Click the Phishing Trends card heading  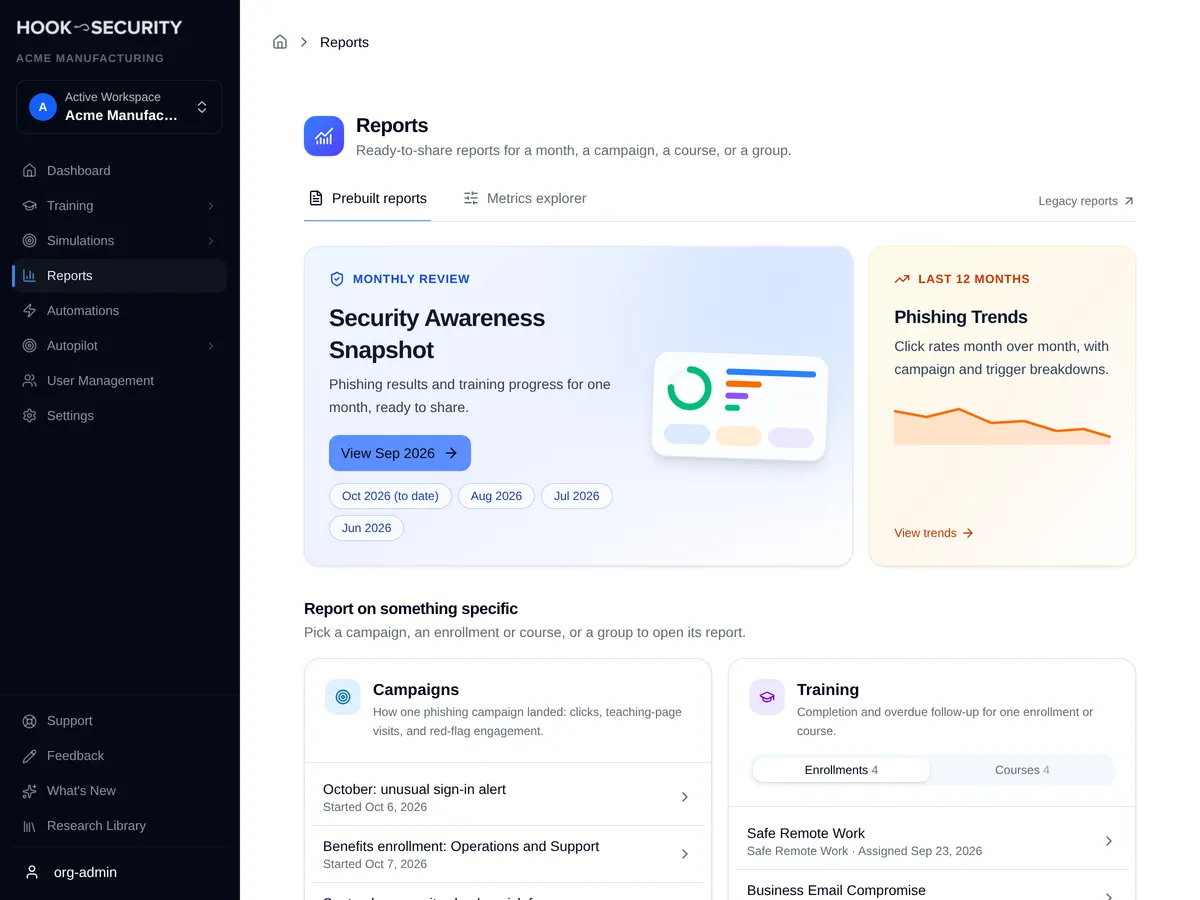(x=961, y=317)
